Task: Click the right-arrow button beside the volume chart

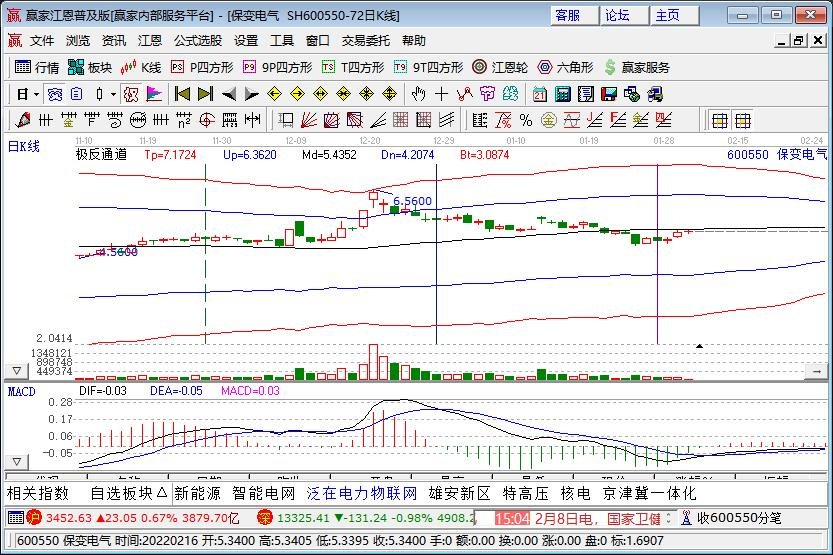Action: (817, 371)
